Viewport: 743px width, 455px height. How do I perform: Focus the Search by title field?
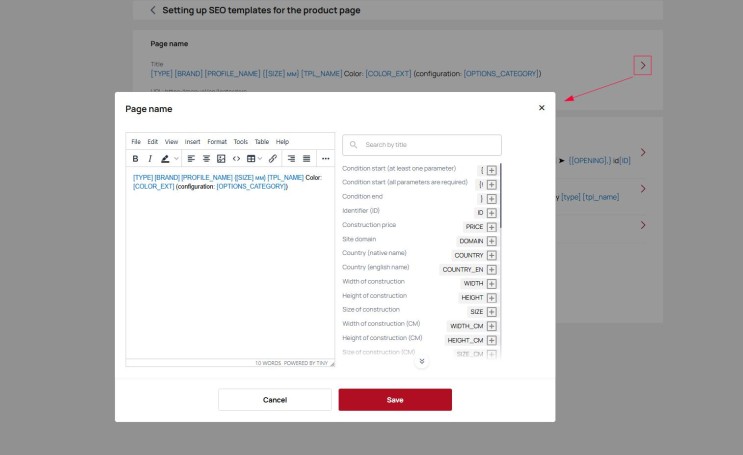pyautogui.click(x=430, y=145)
